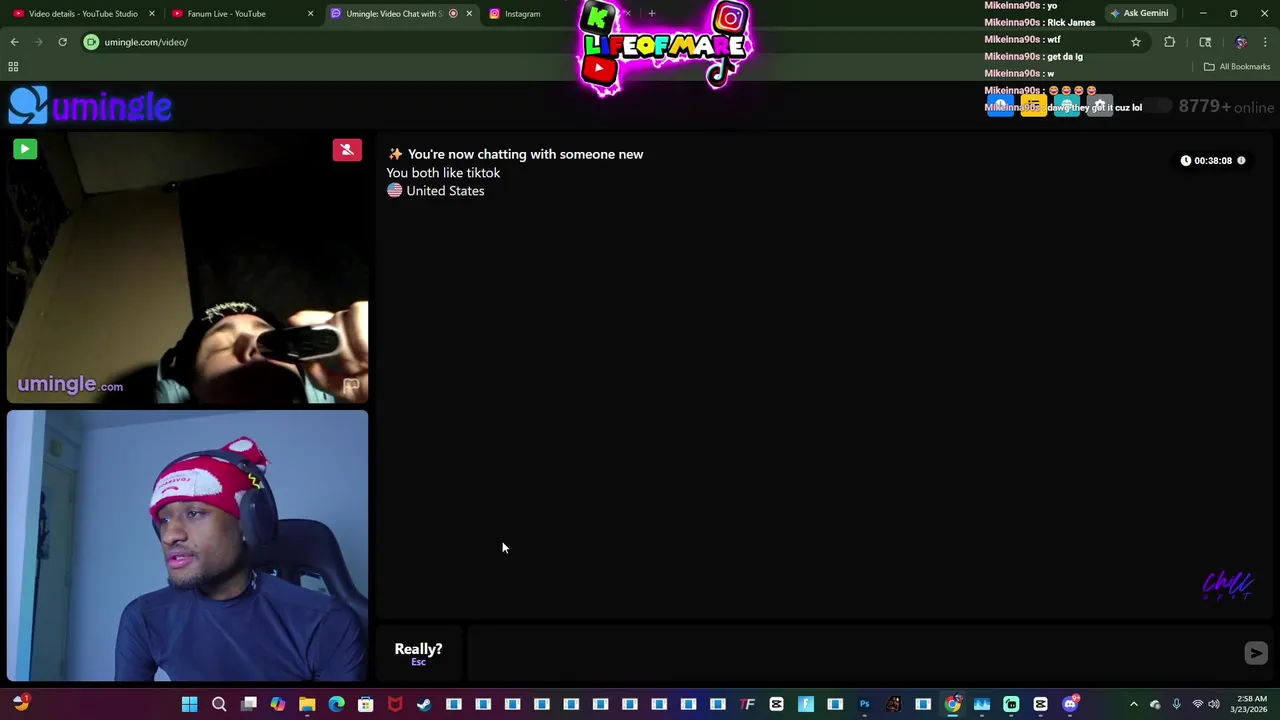This screenshot has height=720, width=1280.
Task: Open a new browser tab
Action: click(651, 14)
